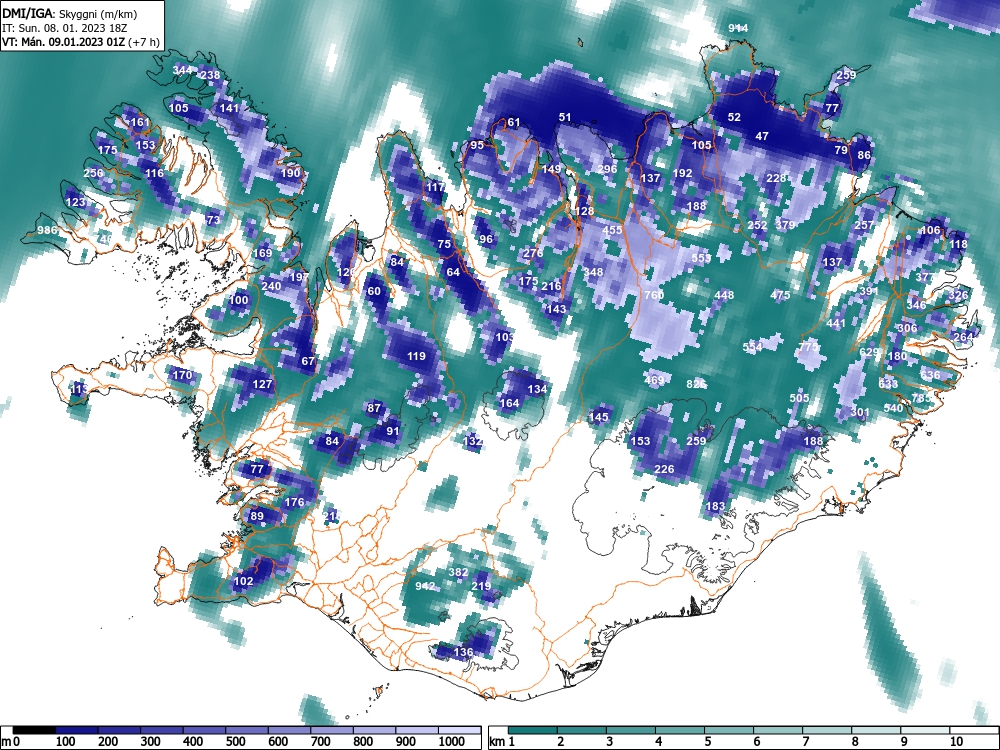Click the 'm 0' label on the metre legend

click(11, 741)
